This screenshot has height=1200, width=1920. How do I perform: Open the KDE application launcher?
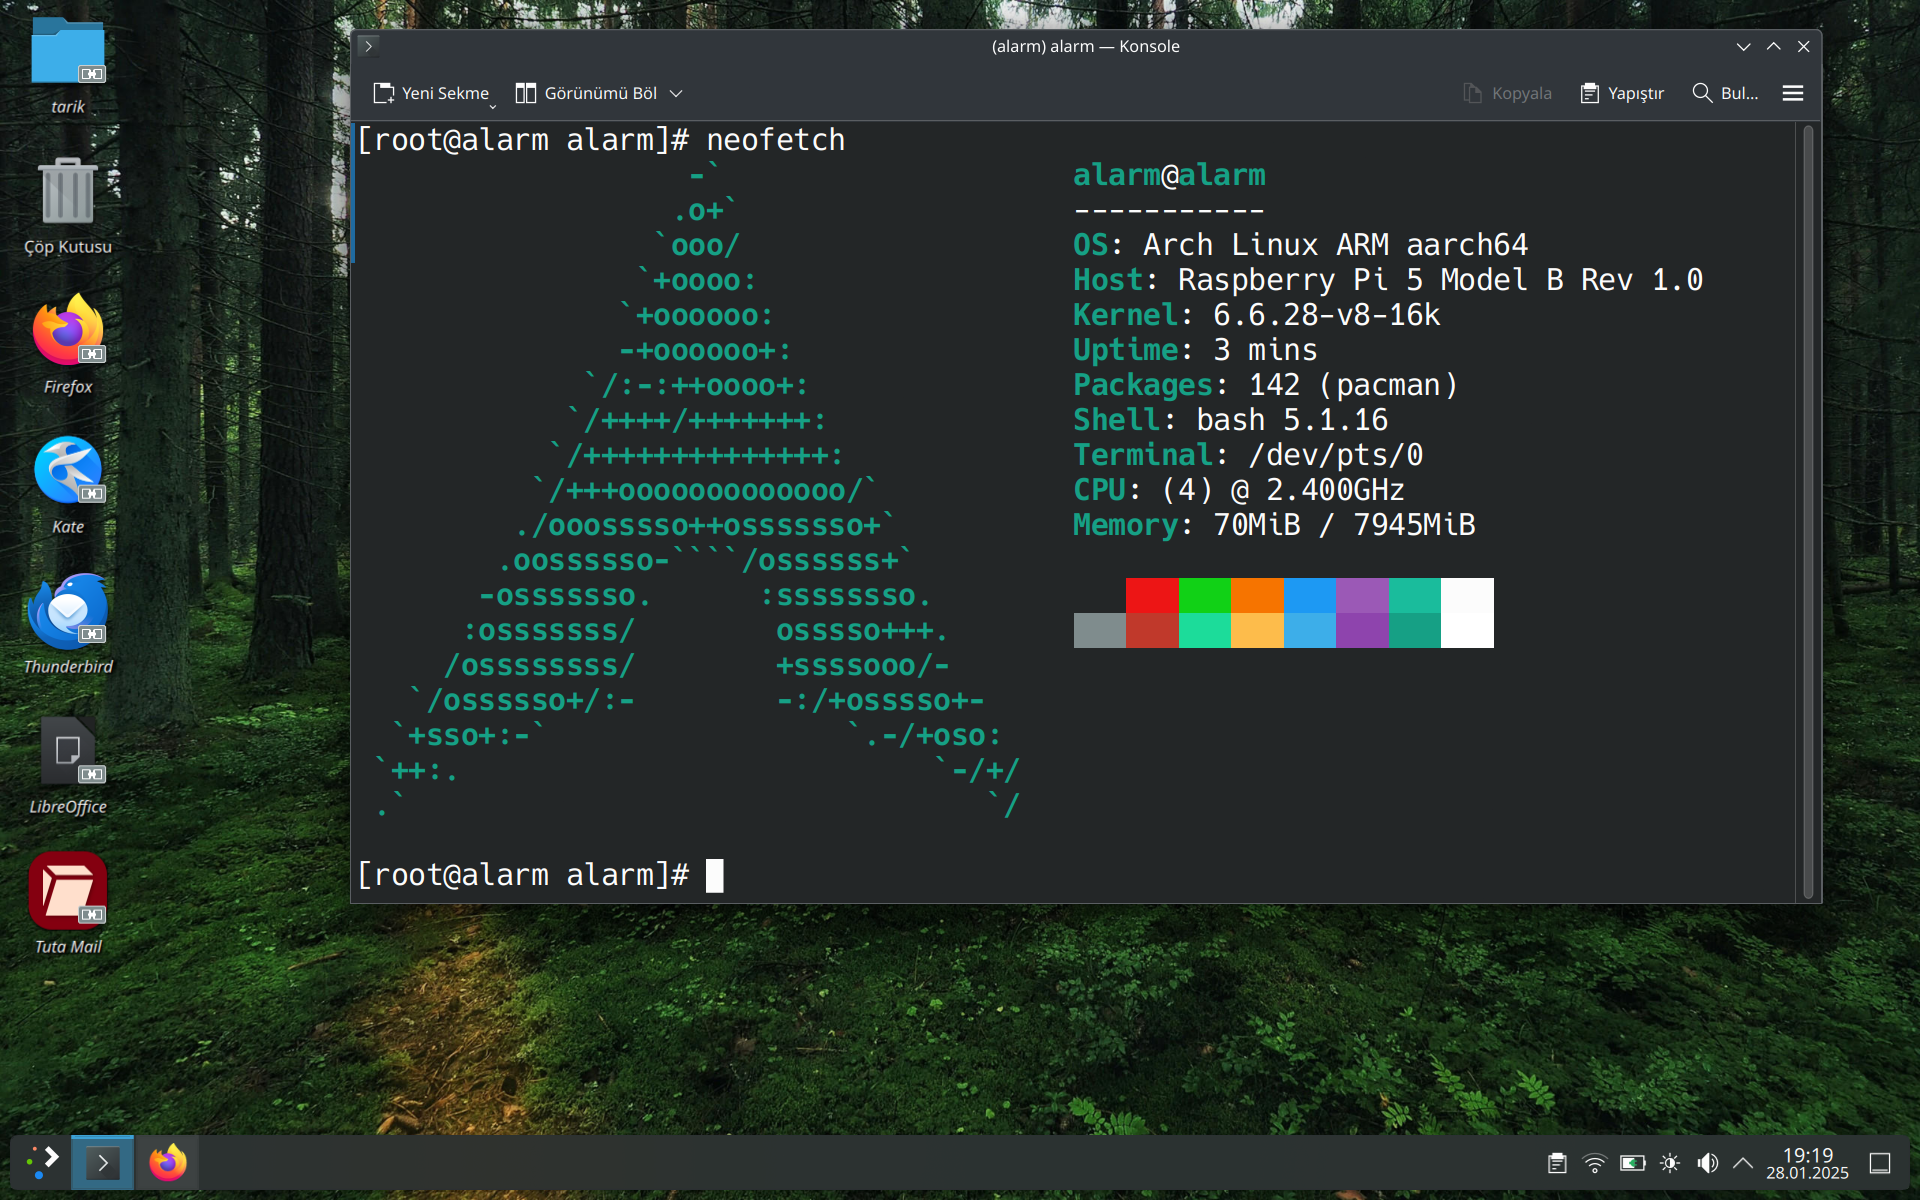(x=42, y=1162)
